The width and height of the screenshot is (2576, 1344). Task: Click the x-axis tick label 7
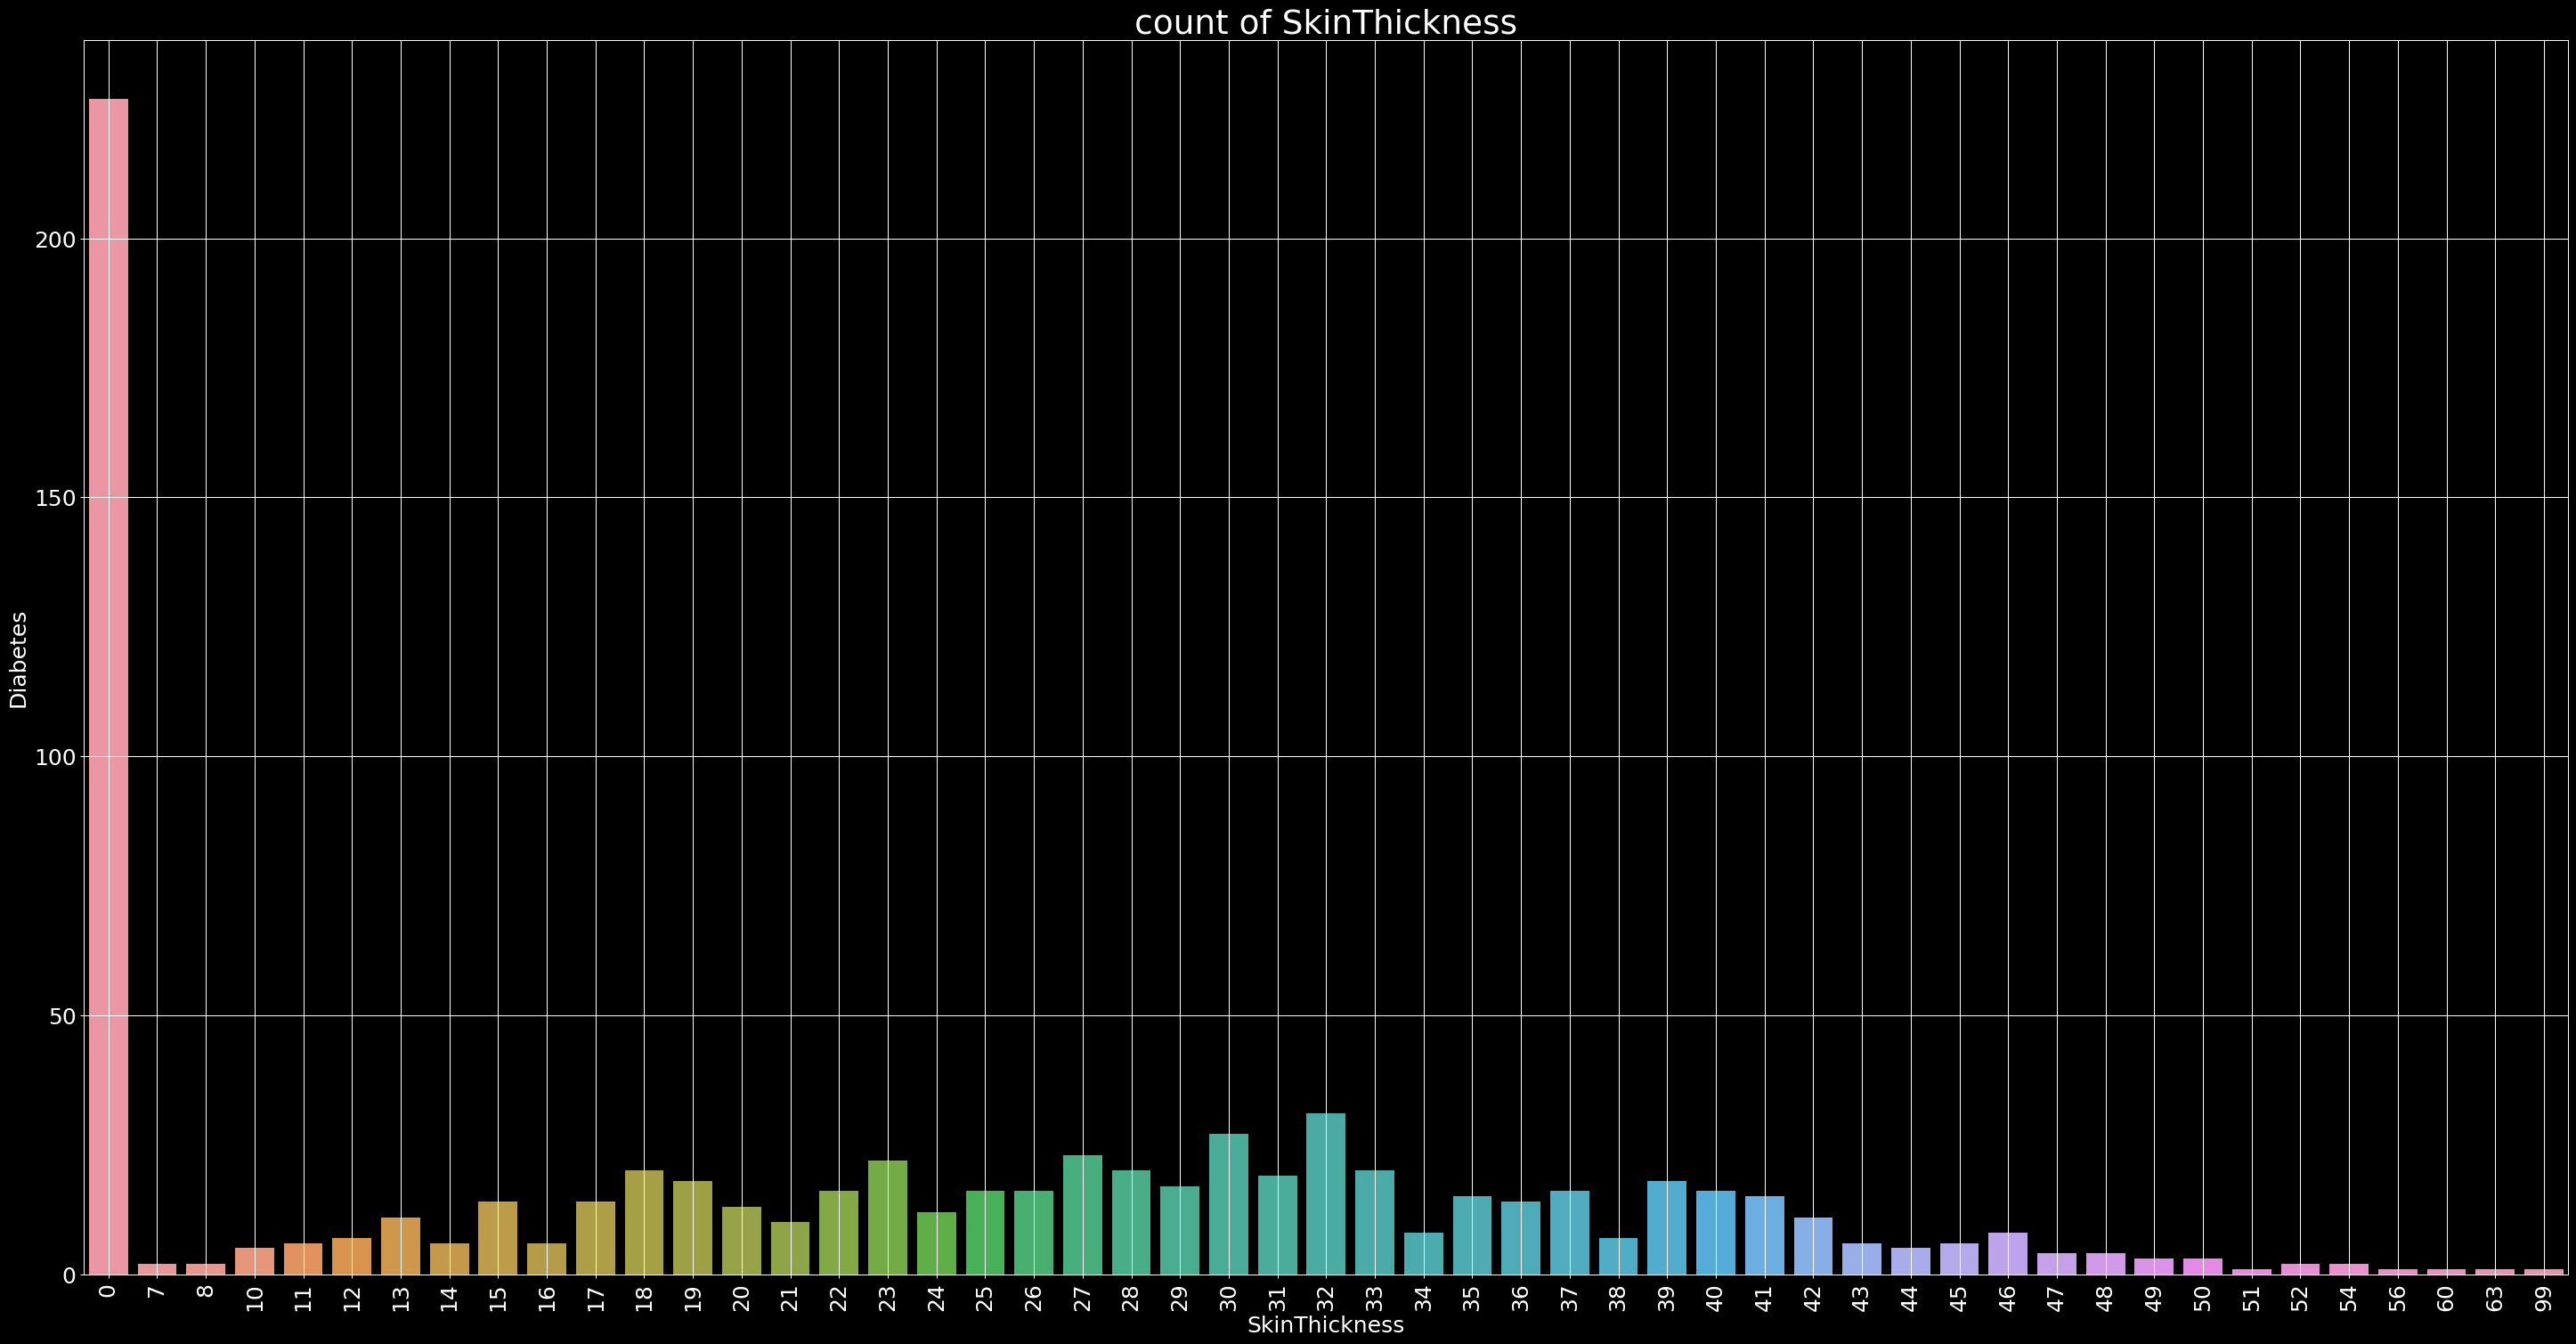click(x=157, y=1291)
